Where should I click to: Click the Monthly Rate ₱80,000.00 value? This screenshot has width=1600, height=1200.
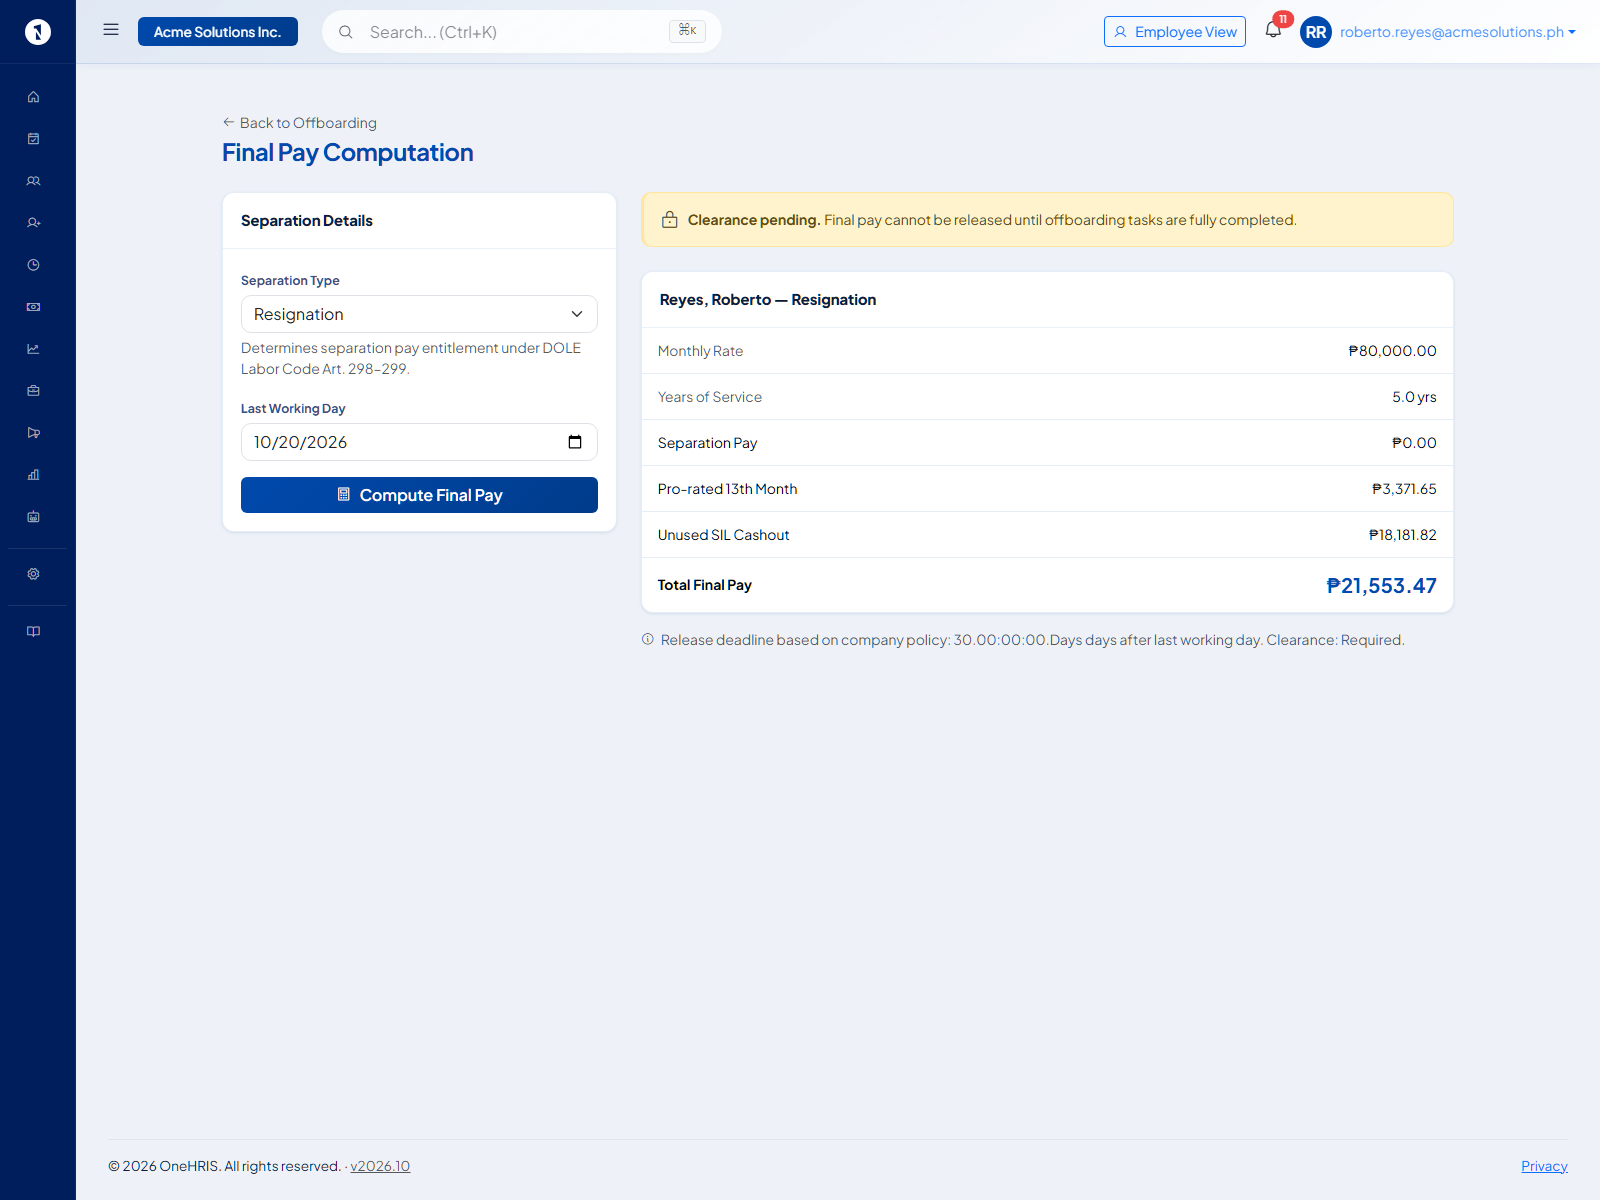[1392, 351]
